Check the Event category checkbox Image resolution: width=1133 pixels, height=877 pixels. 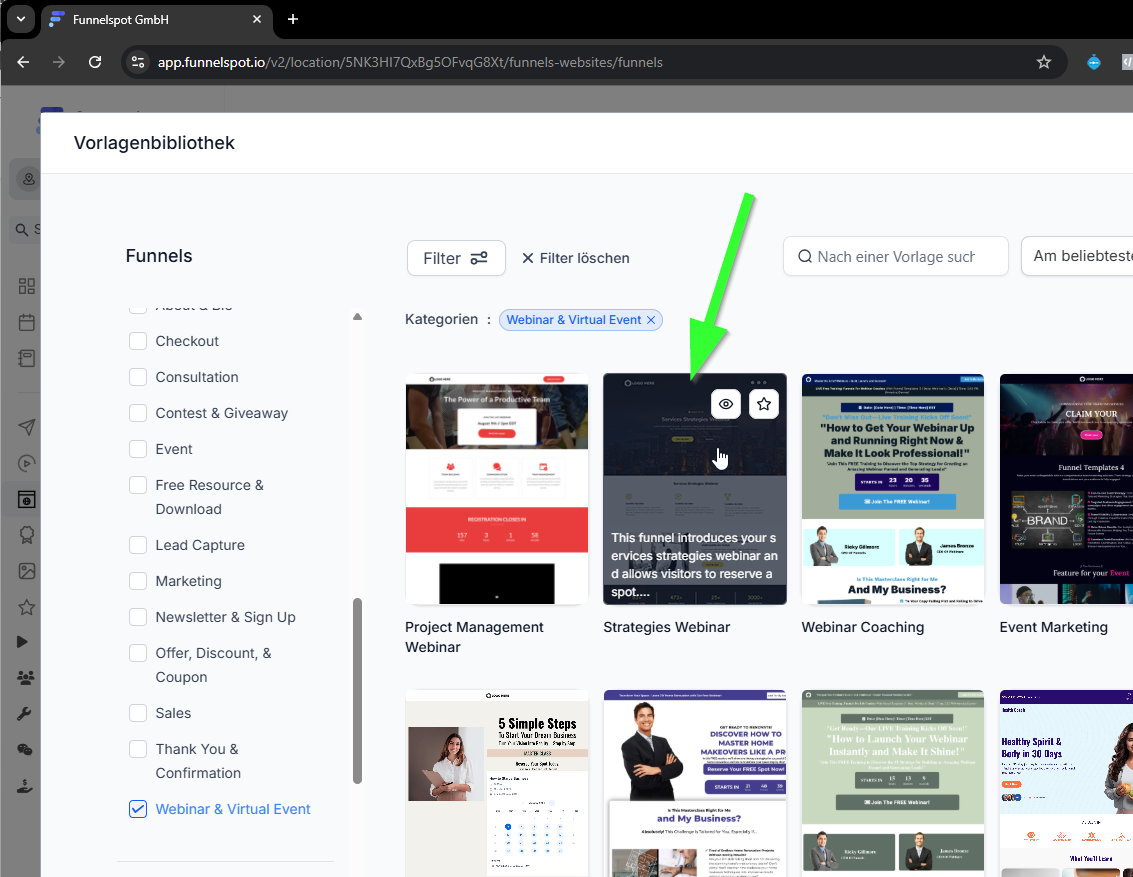pos(138,449)
